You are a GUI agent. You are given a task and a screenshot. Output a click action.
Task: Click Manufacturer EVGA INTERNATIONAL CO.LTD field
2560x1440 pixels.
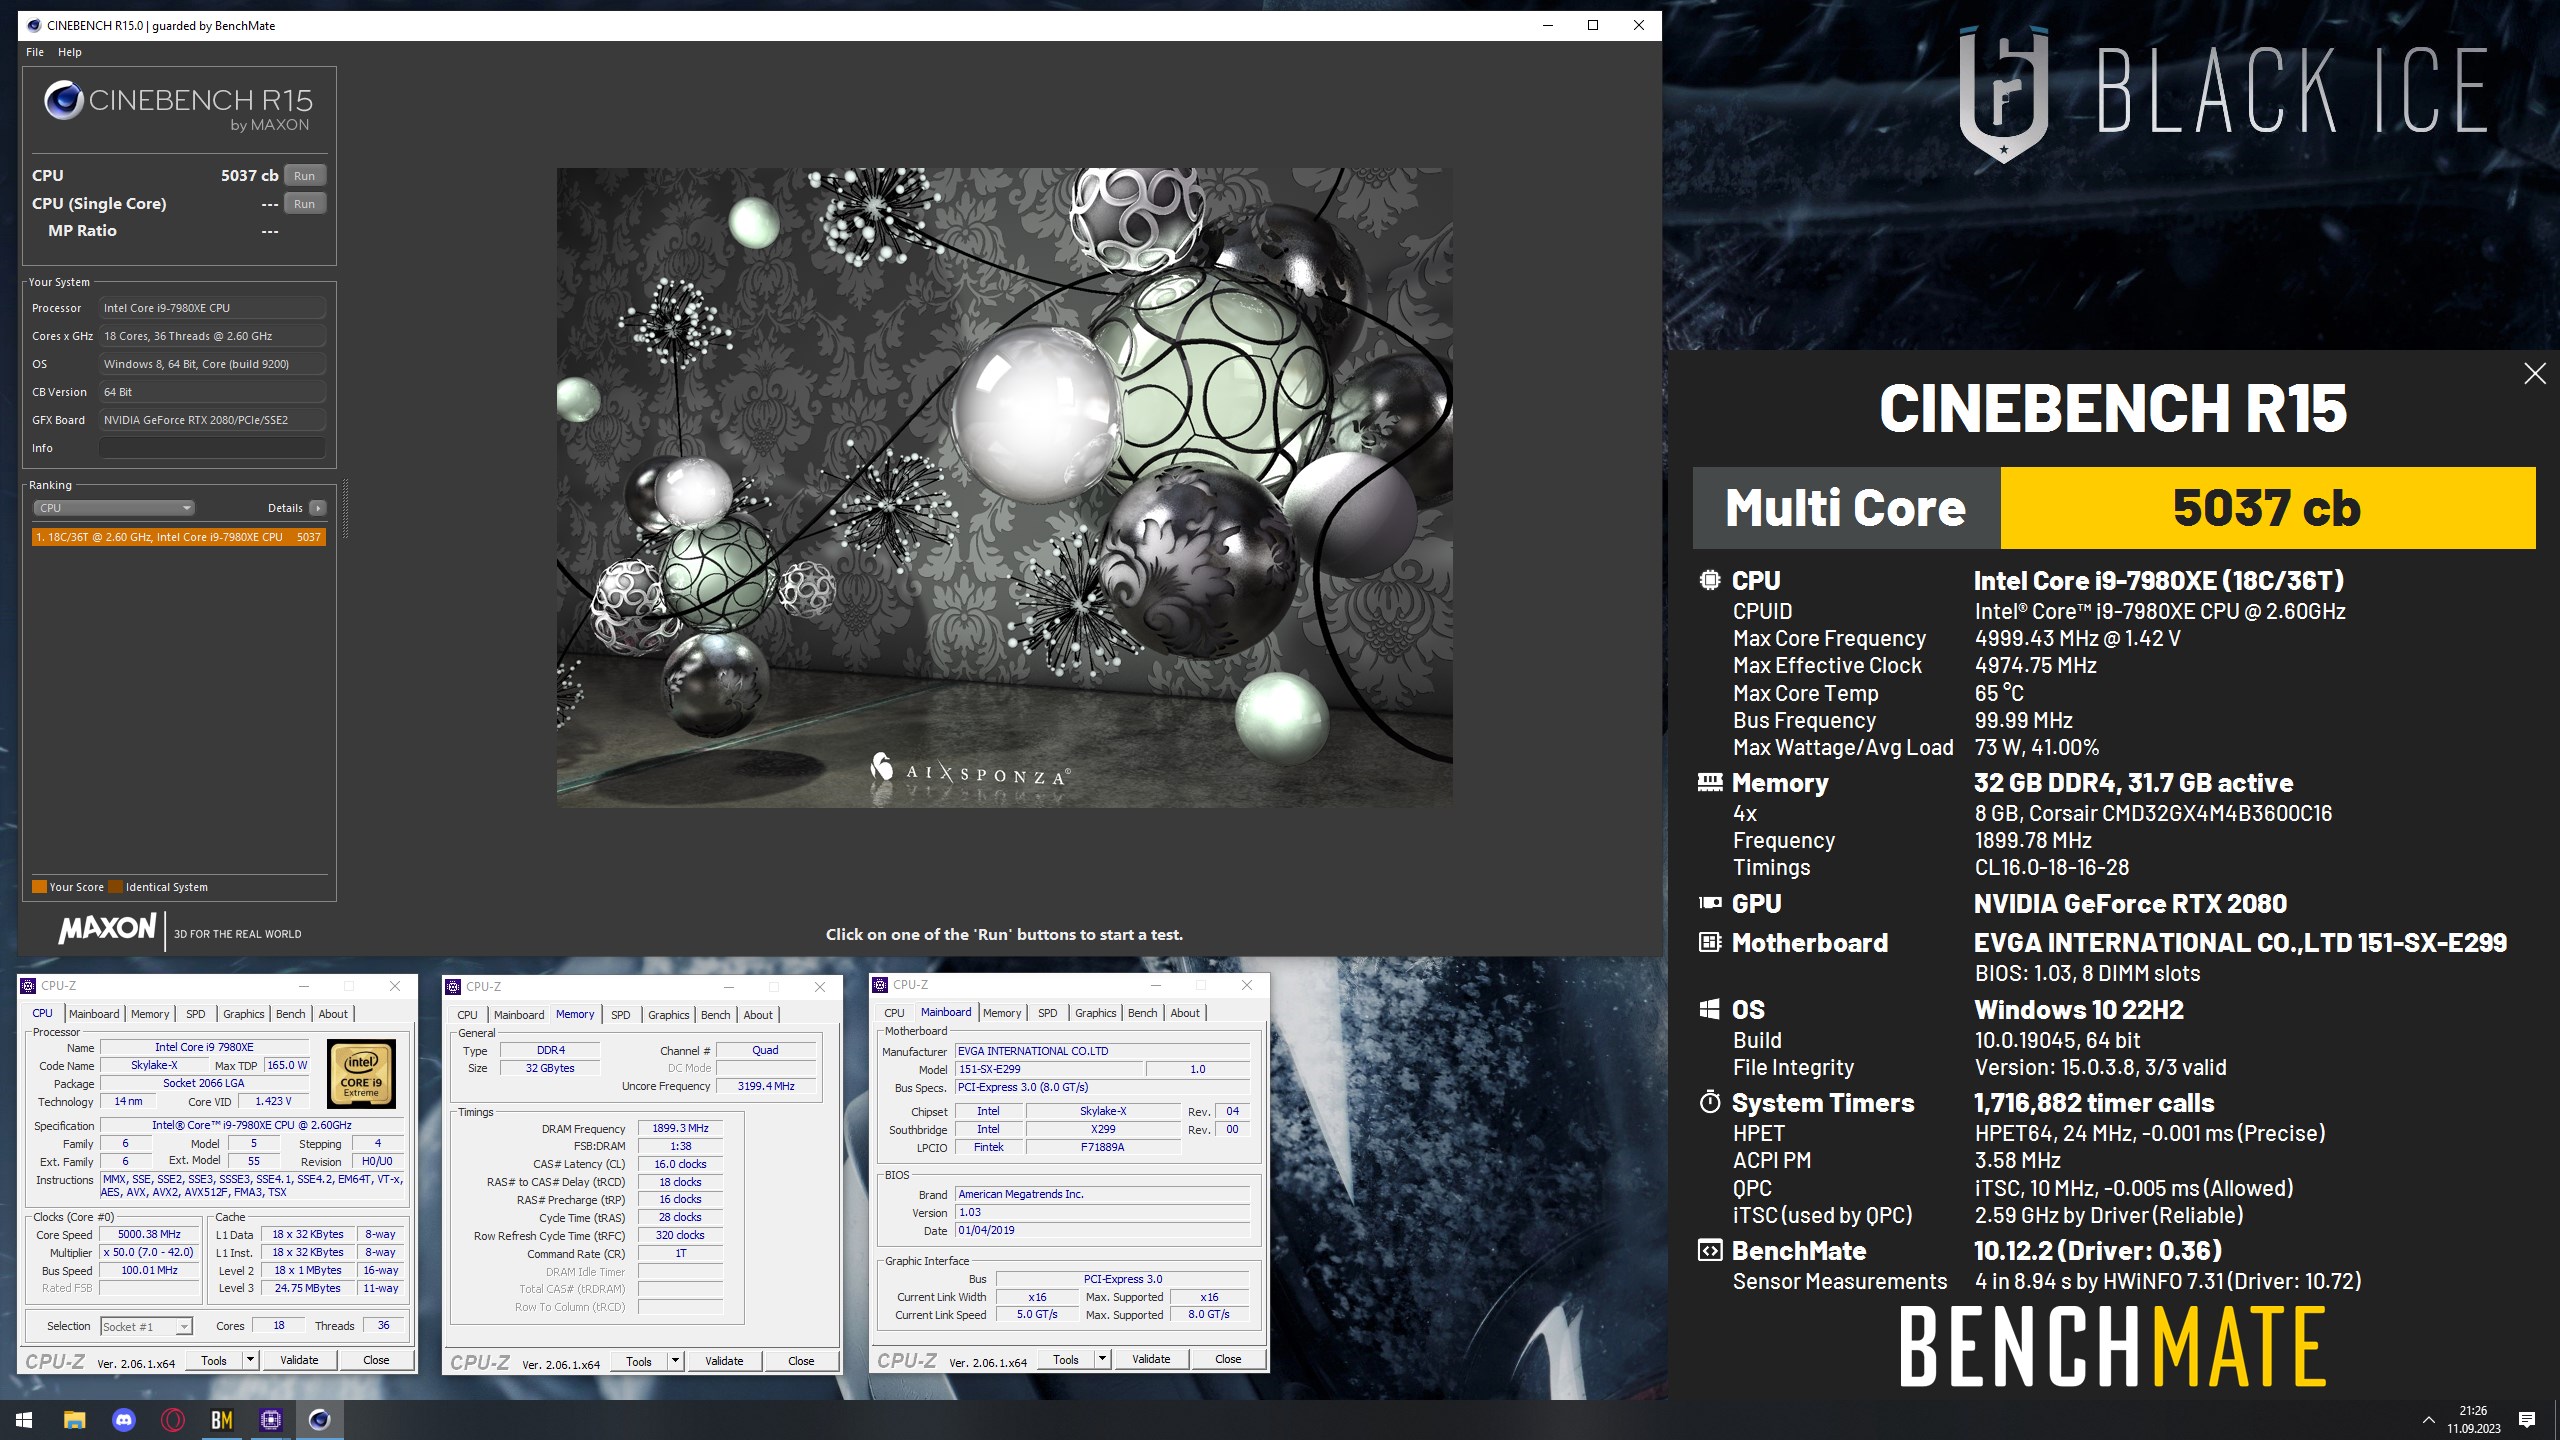tap(1102, 1051)
